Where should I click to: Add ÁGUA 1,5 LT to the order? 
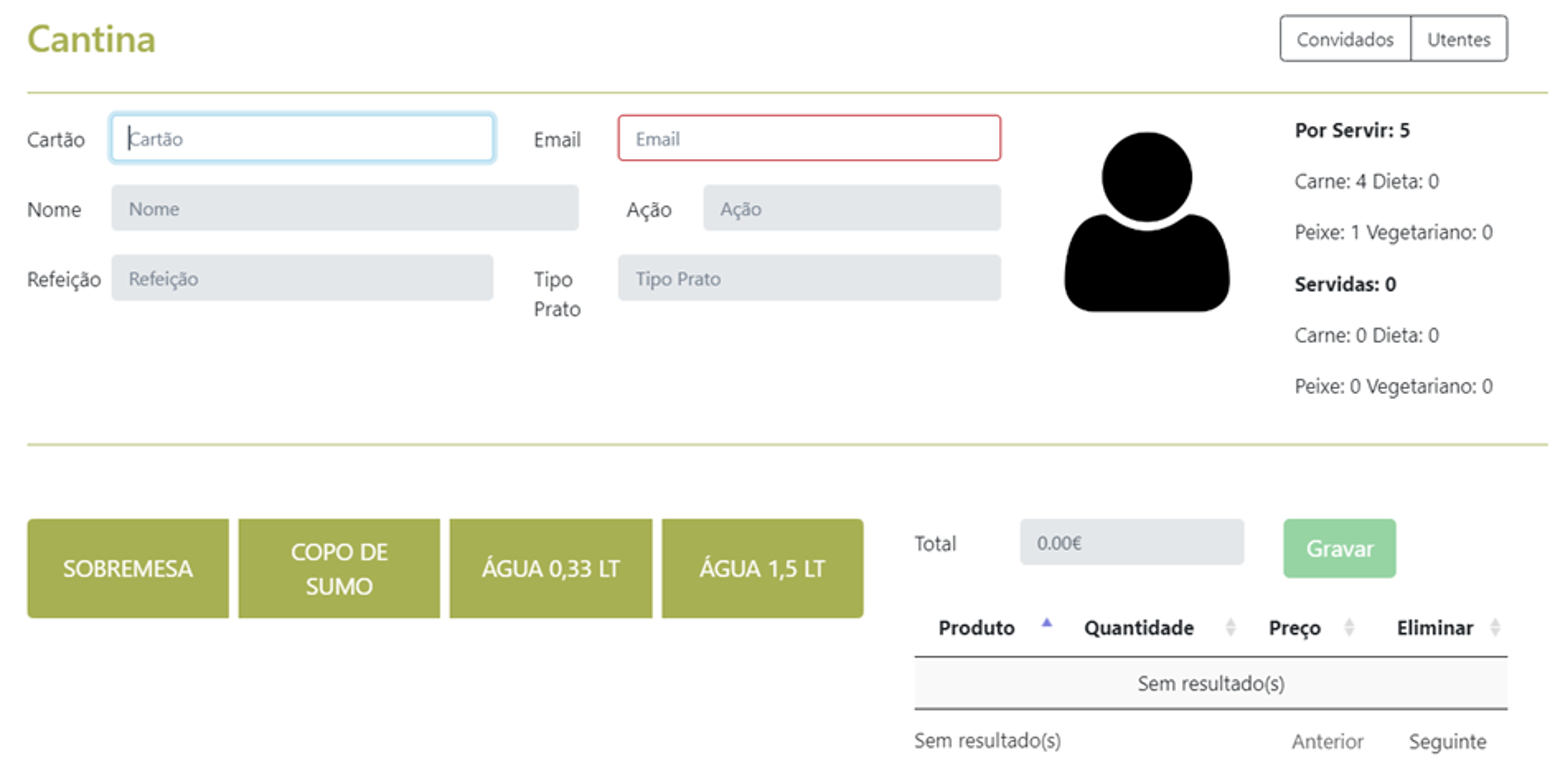(x=762, y=567)
